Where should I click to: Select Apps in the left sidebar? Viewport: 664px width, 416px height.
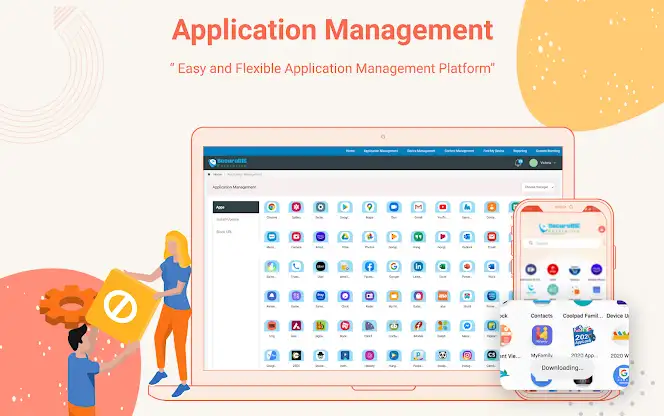[x=236, y=207]
